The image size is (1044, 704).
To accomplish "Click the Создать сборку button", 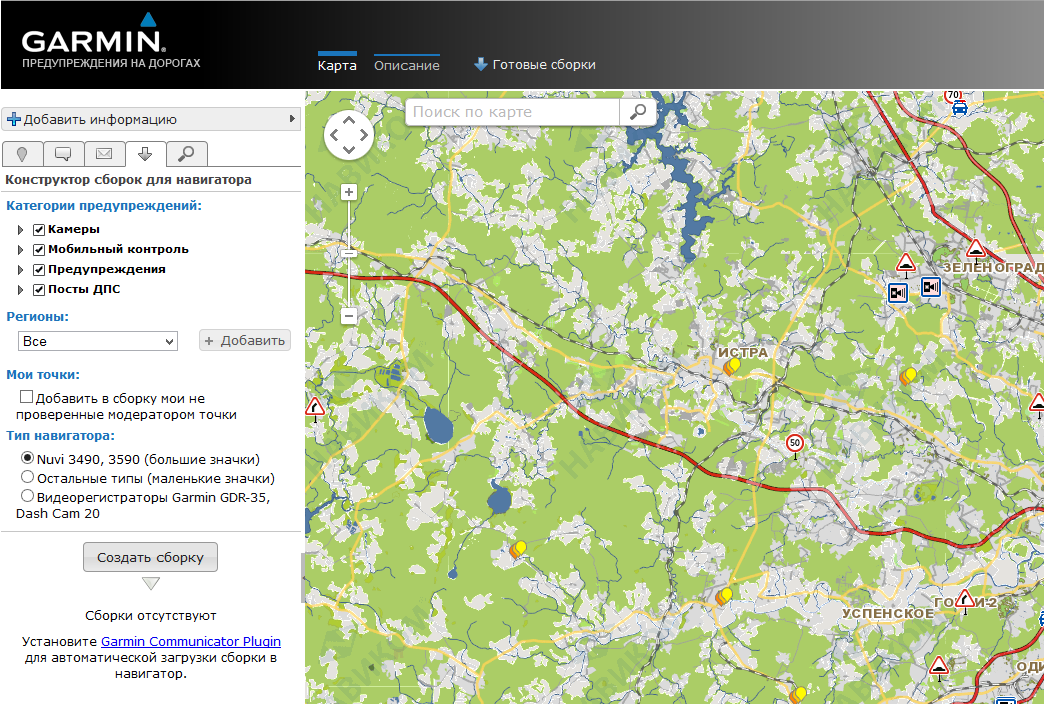I will (x=150, y=557).
